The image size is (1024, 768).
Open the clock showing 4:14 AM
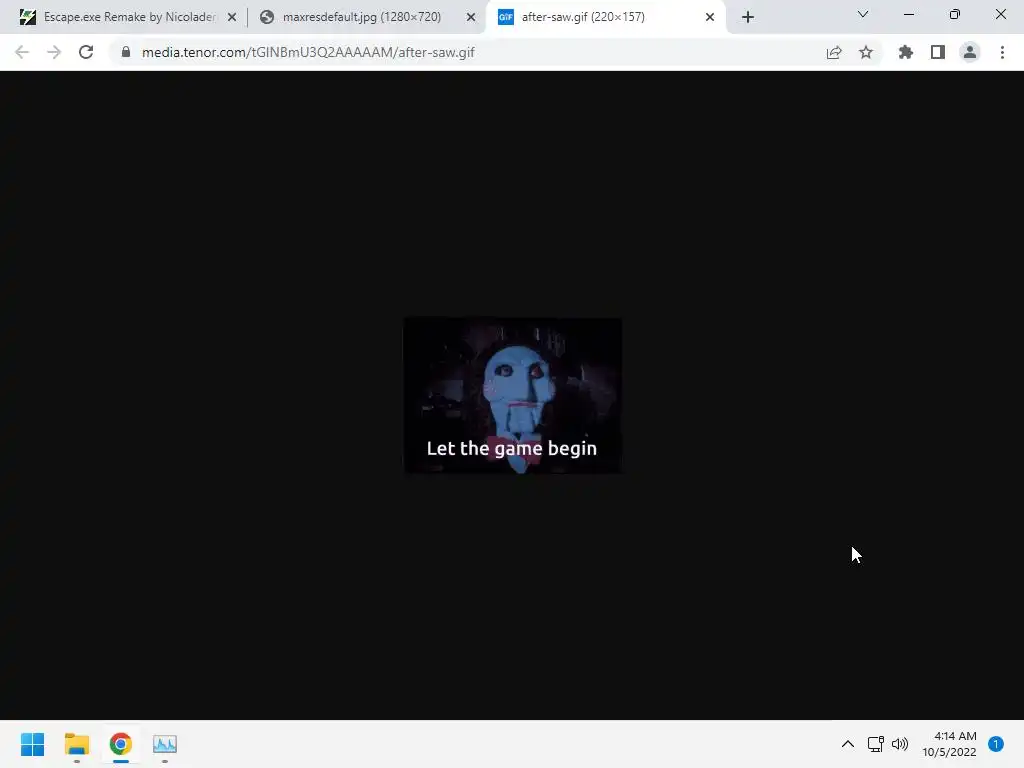[x=949, y=744]
